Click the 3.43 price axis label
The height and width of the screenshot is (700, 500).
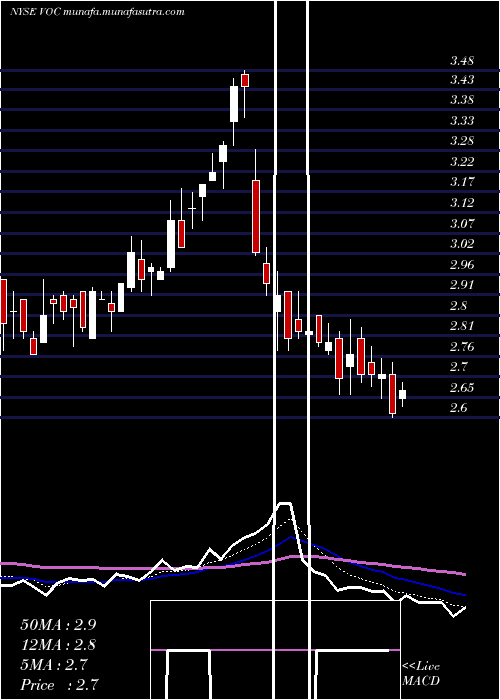point(462,80)
